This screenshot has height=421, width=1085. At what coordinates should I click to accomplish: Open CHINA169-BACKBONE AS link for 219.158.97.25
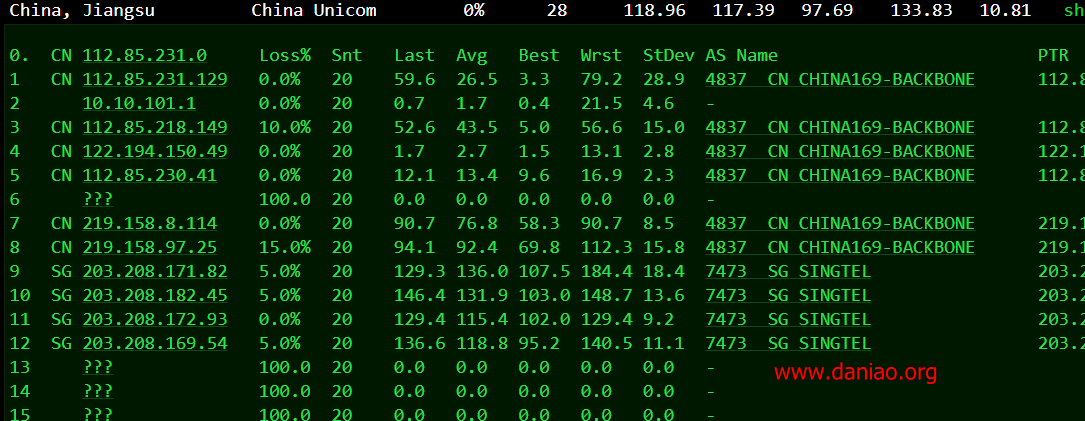(840, 248)
